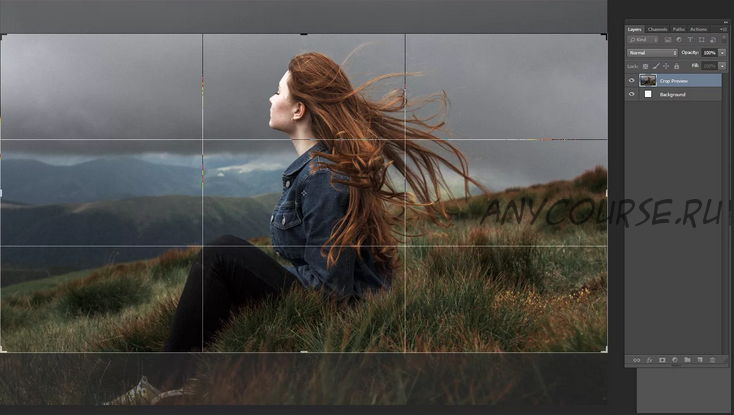Open the Opacity slider dropdown arrow
The width and height of the screenshot is (734, 415).
(722, 52)
